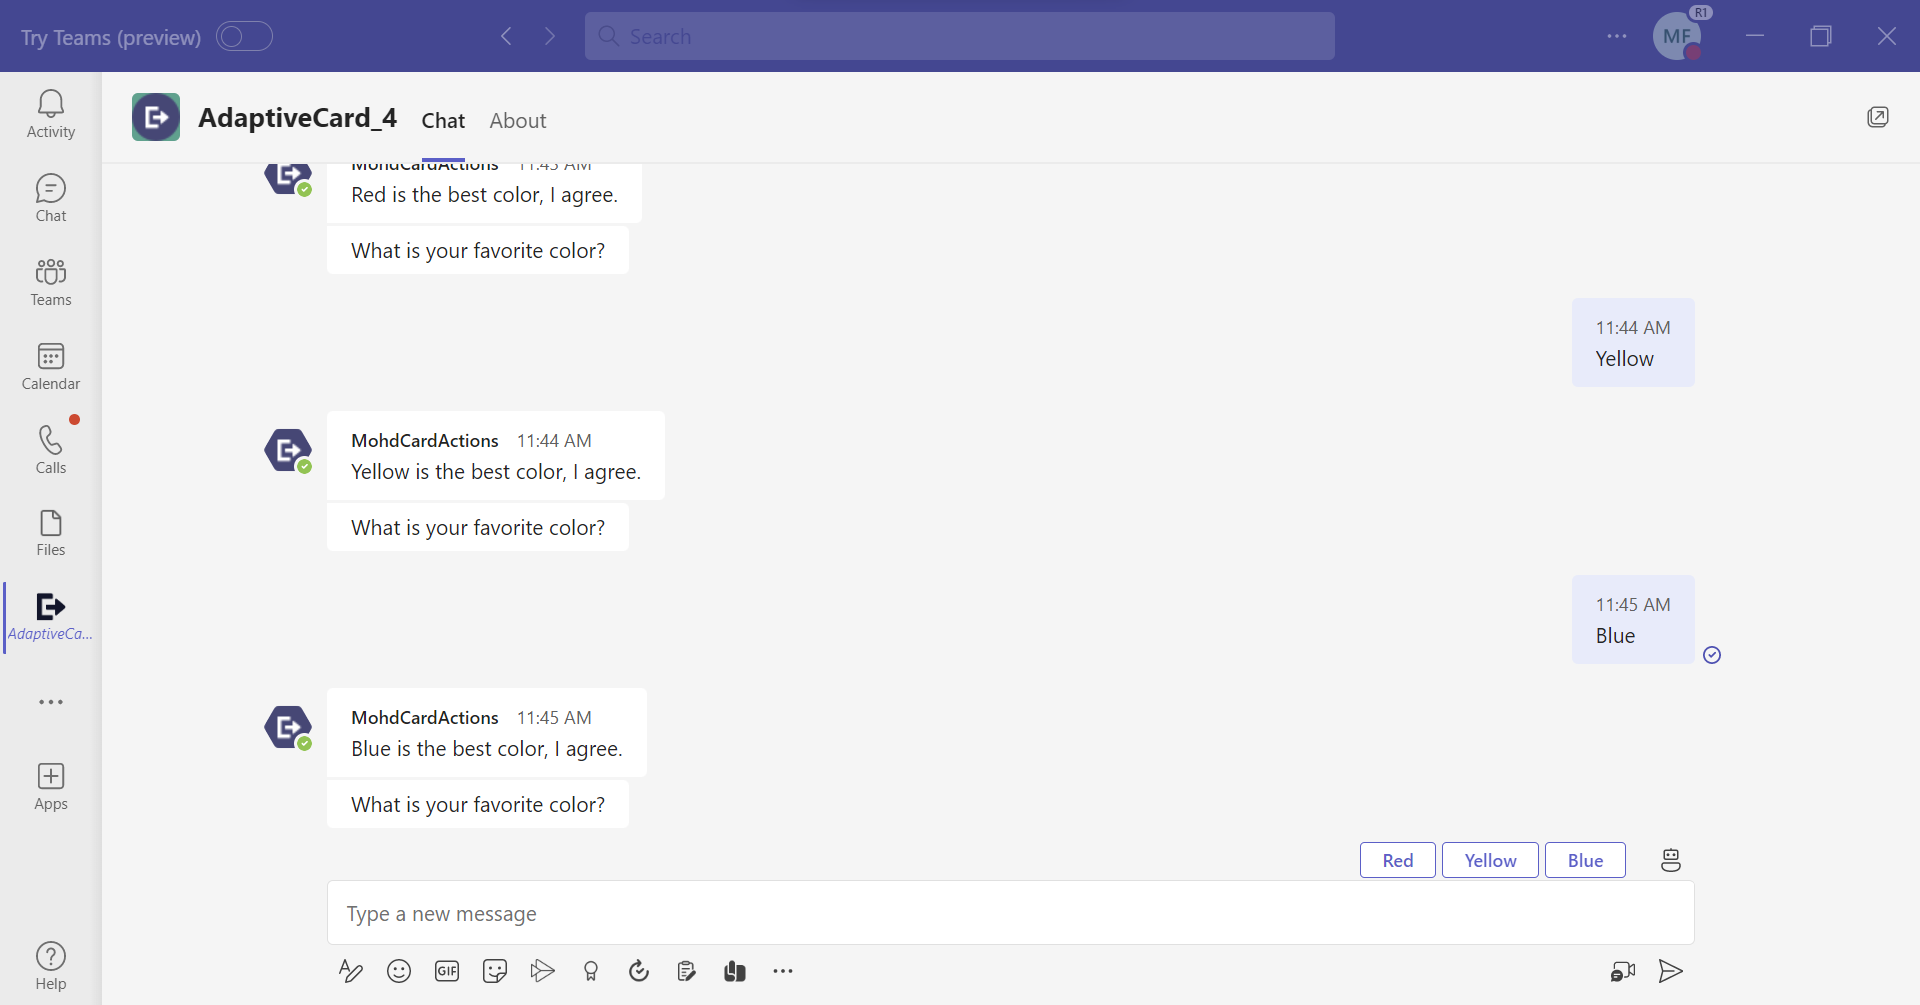This screenshot has height=1005, width=1920.
Task: Click the sent 'Yellow' message bubble
Action: click(x=1633, y=342)
